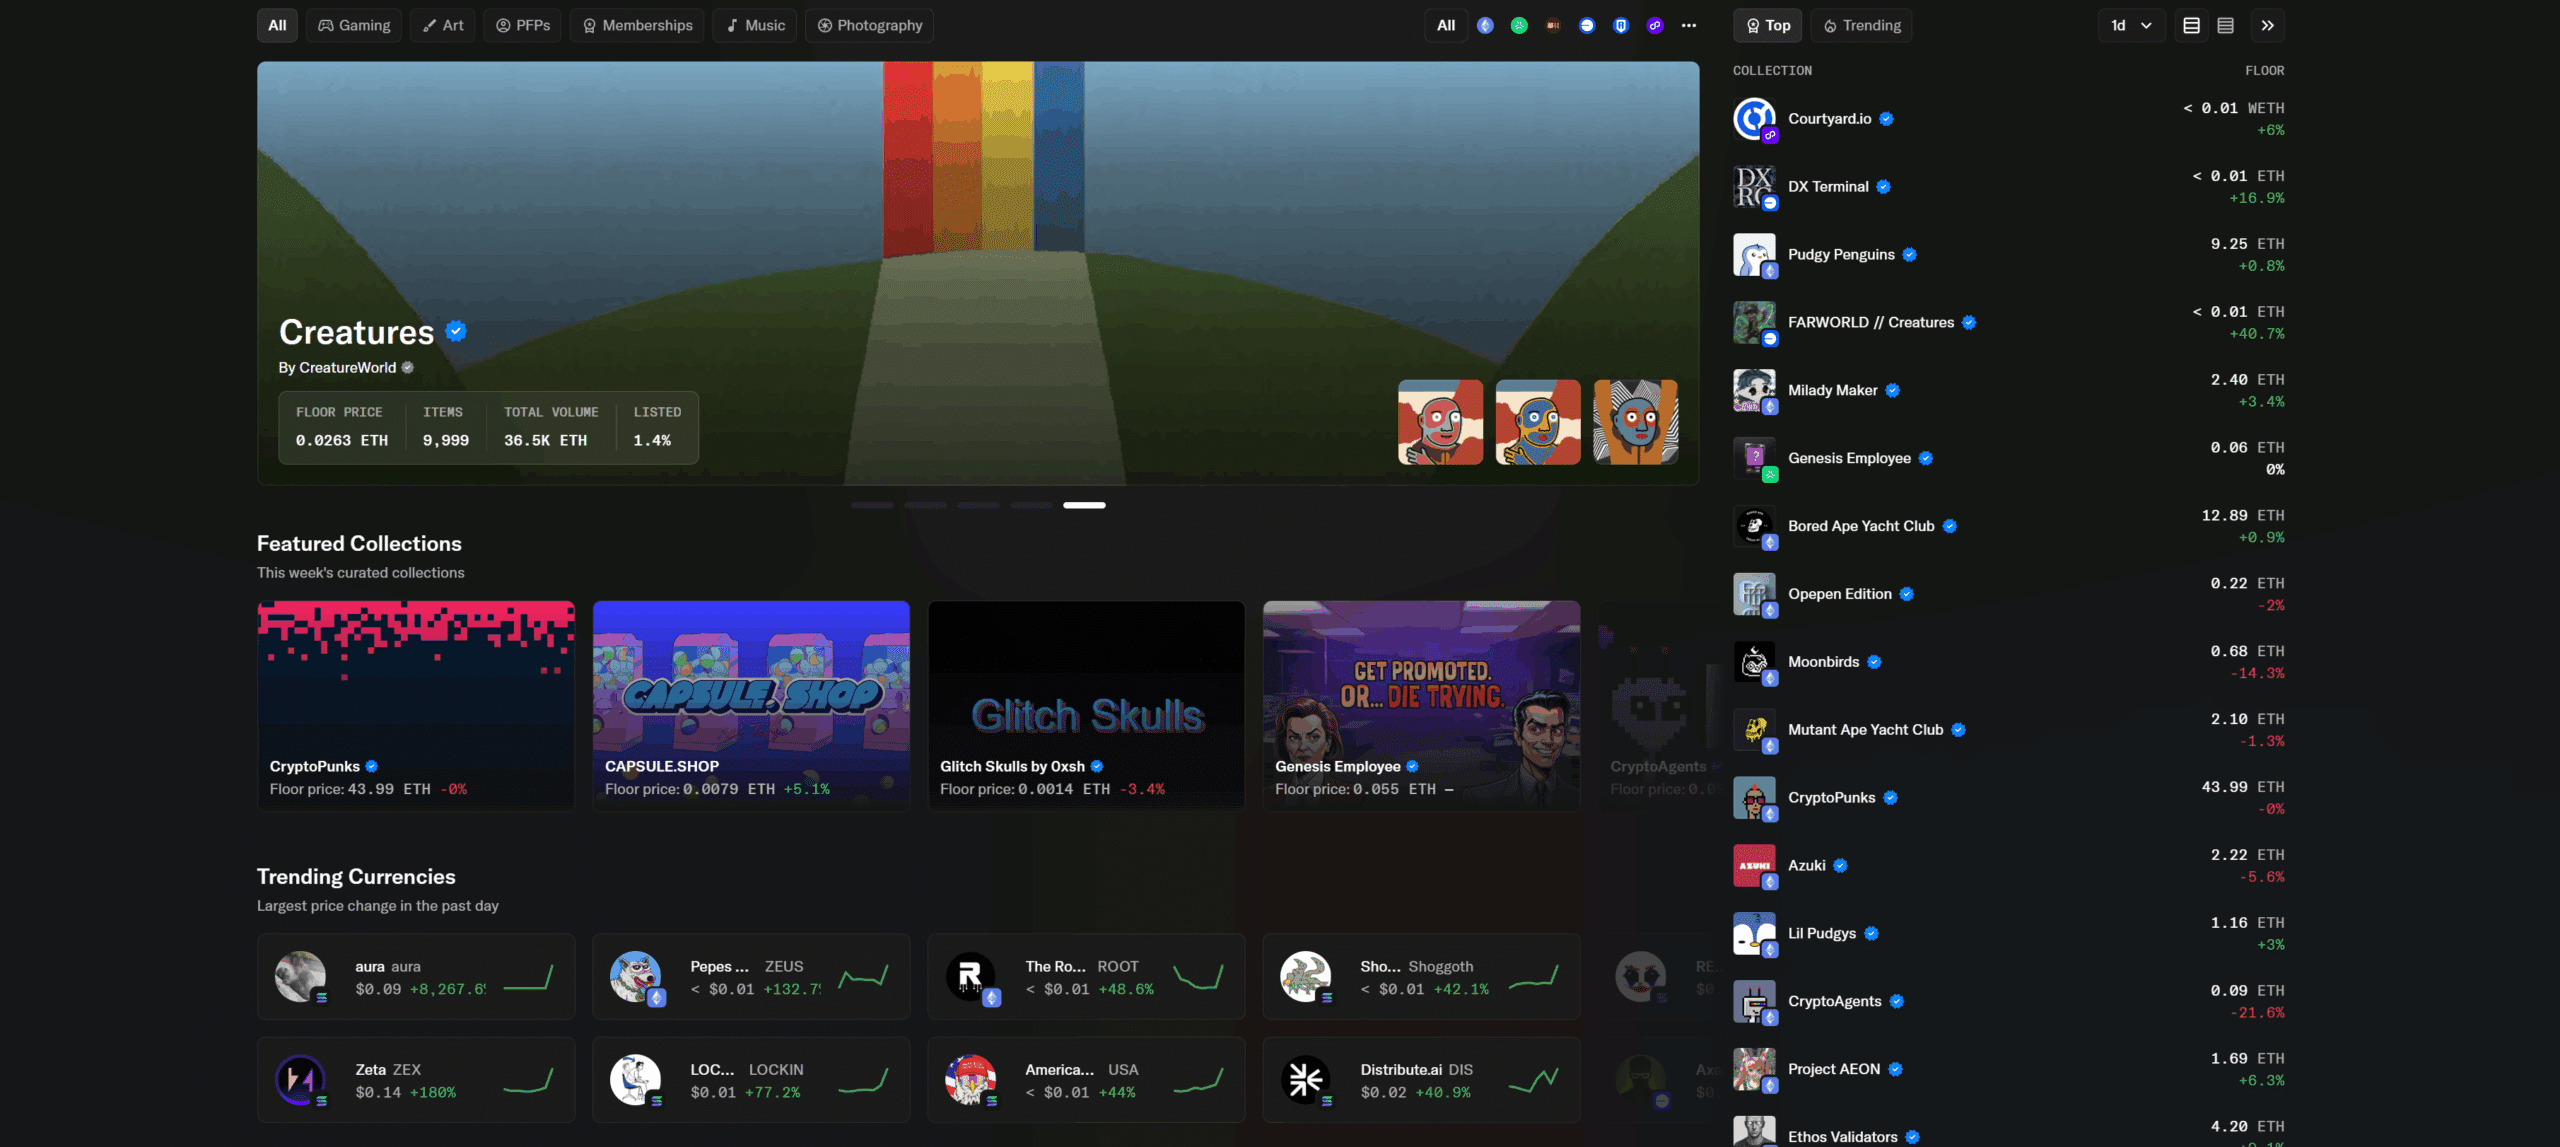The width and height of the screenshot is (2560, 1147).
Task: Click the FARWORLD // Creatures avatar
Action: pyautogui.click(x=1754, y=323)
